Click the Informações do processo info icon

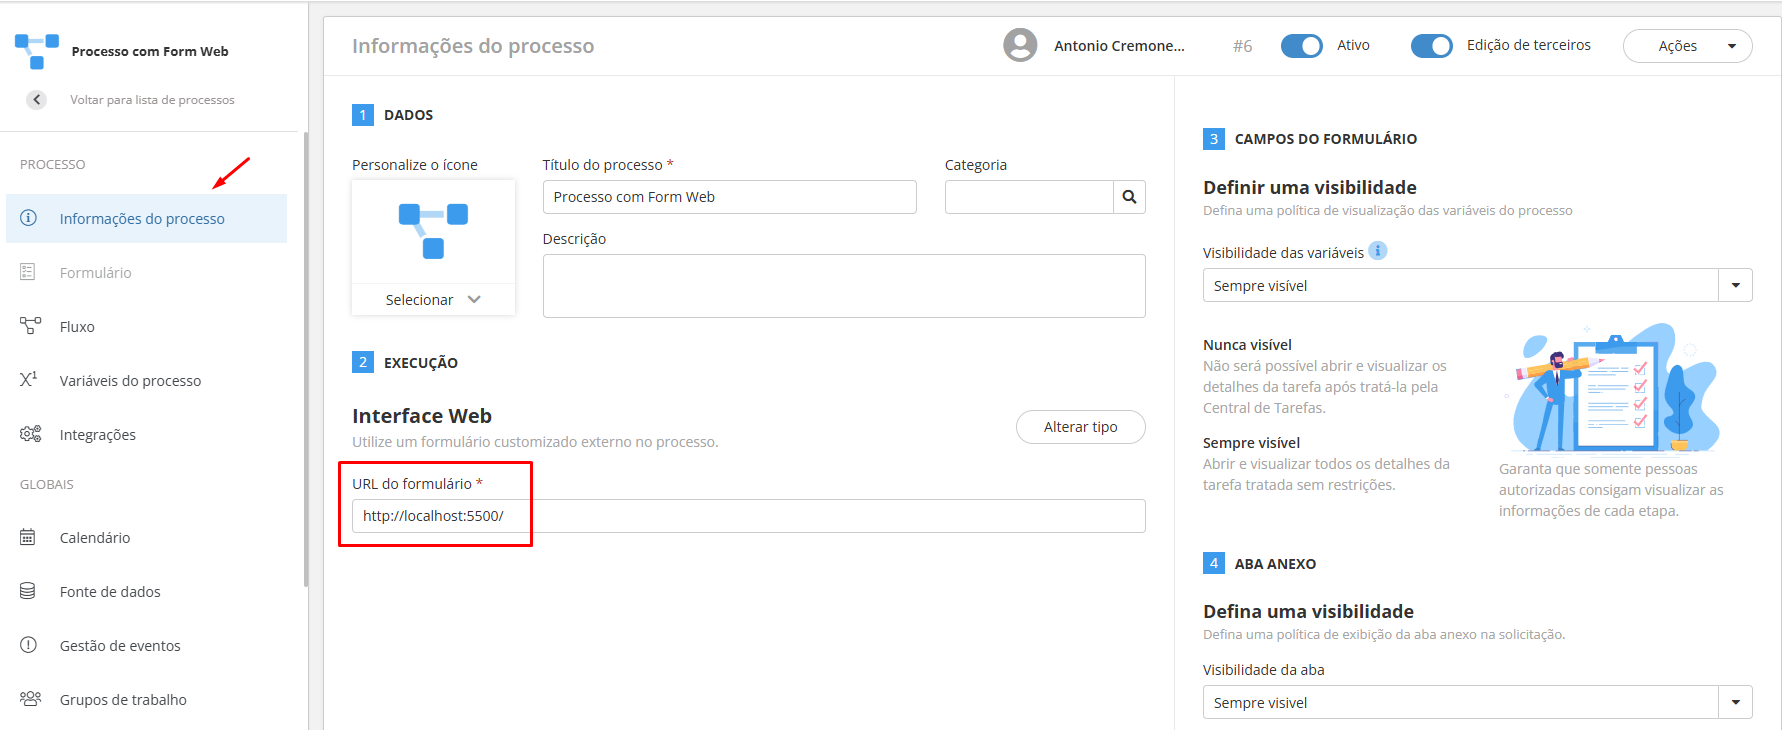click(29, 218)
